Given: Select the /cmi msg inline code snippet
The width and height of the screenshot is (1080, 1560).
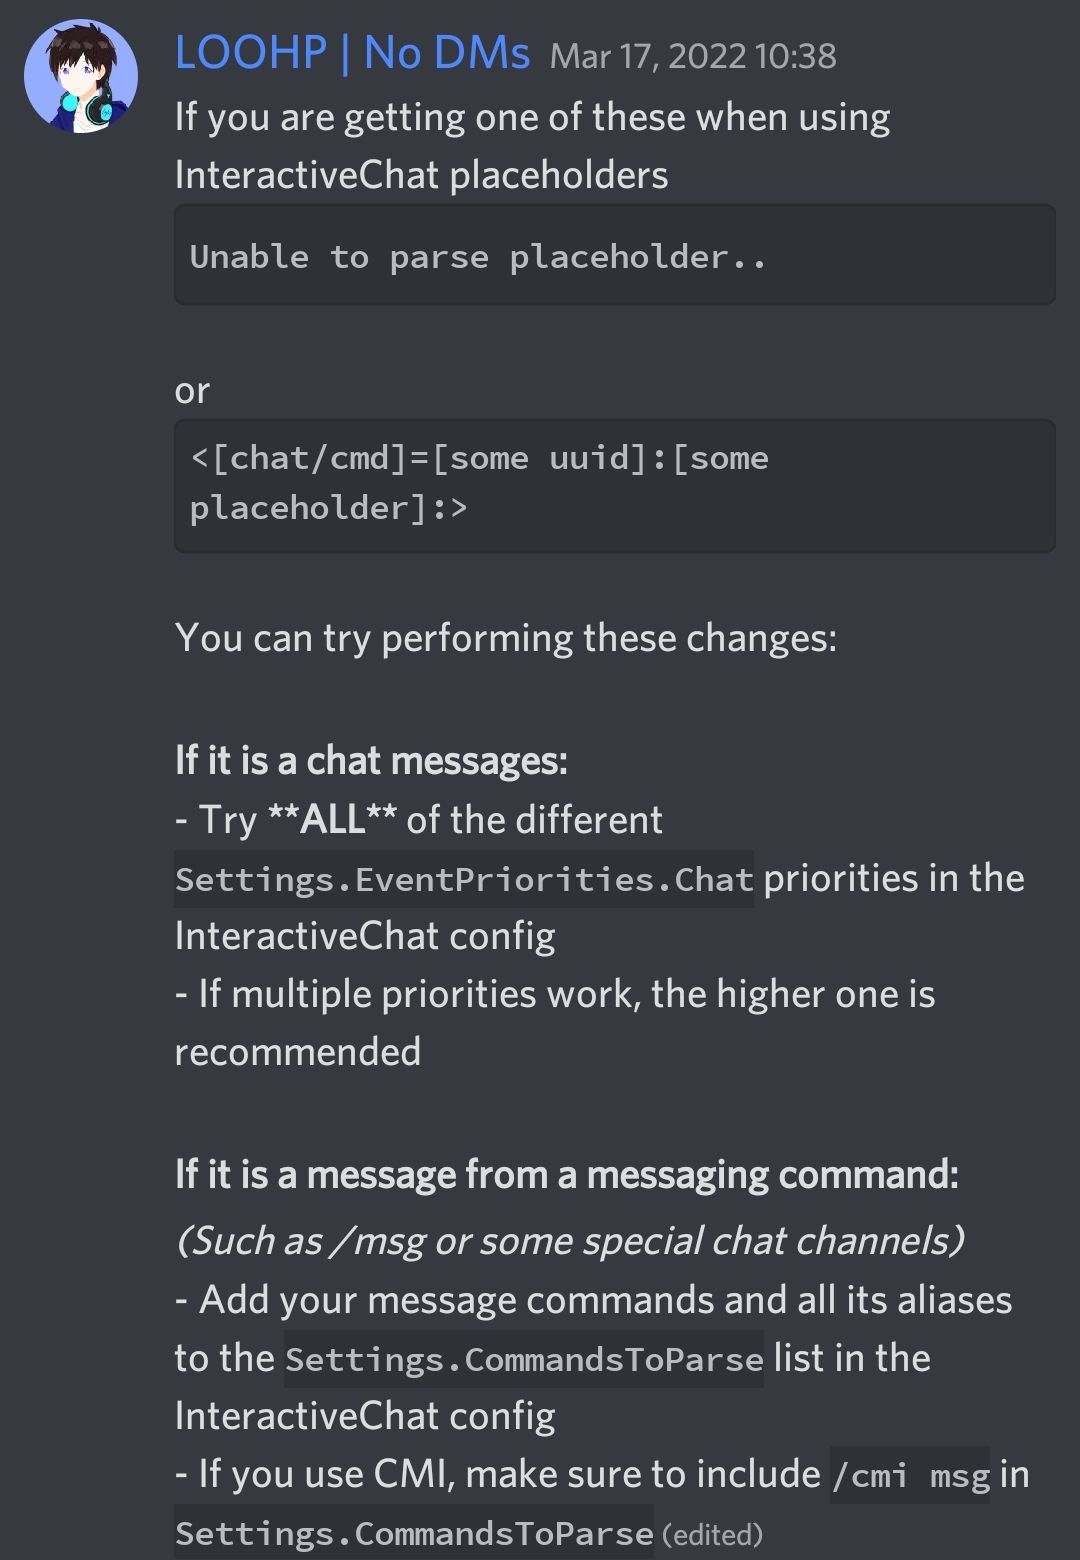Looking at the screenshot, I should [908, 1474].
